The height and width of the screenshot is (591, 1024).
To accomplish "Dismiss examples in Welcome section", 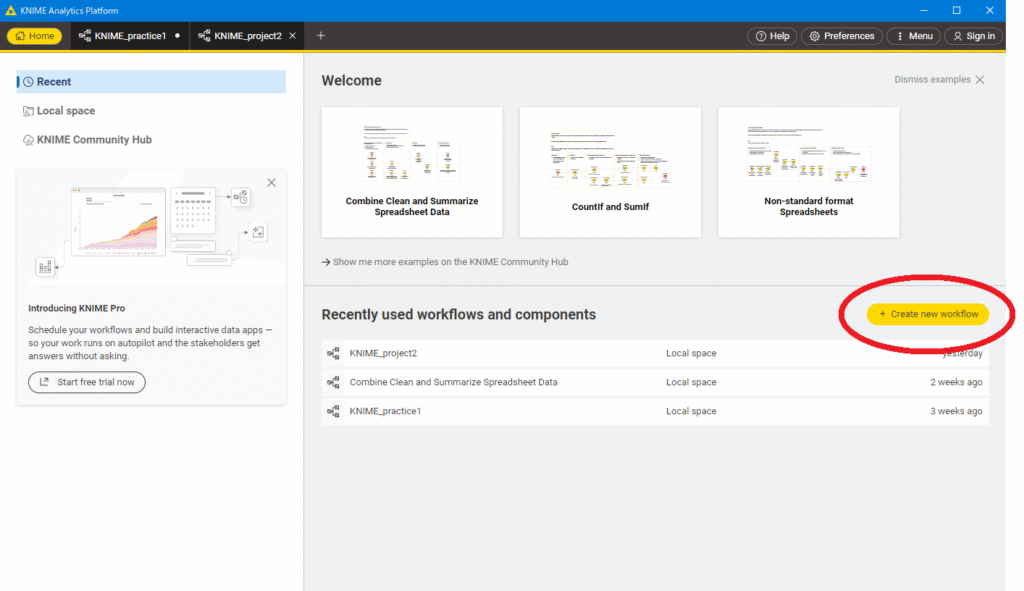I will pyautogui.click(x=939, y=80).
